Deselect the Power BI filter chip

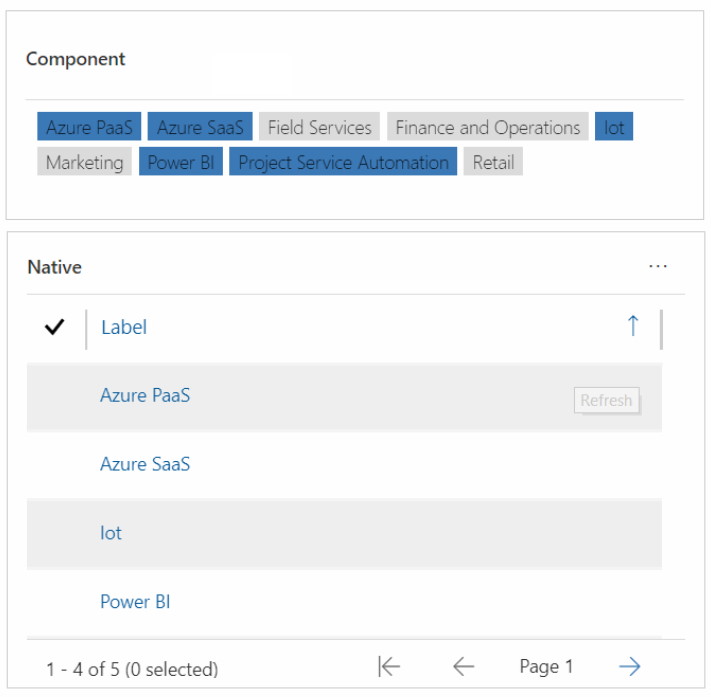pyautogui.click(x=181, y=161)
